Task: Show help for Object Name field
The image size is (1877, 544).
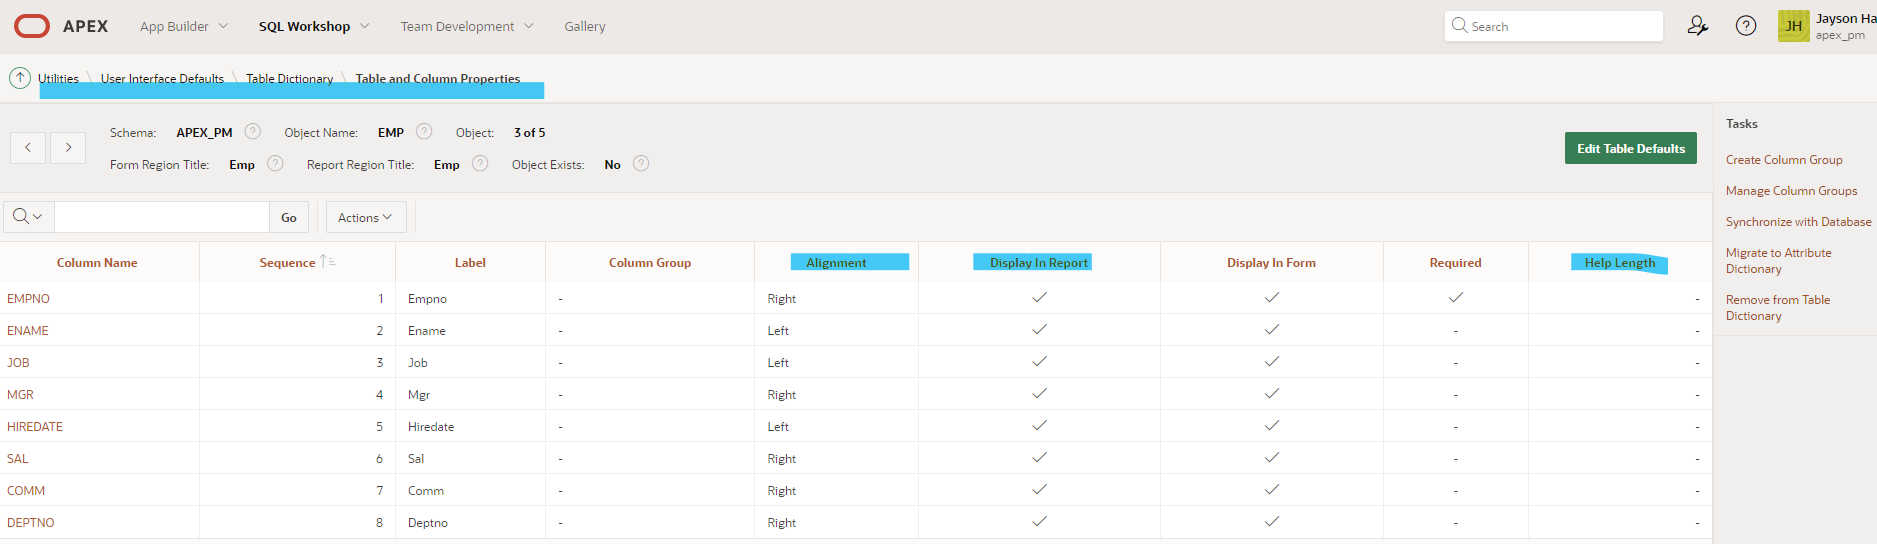Action: click(424, 132)
